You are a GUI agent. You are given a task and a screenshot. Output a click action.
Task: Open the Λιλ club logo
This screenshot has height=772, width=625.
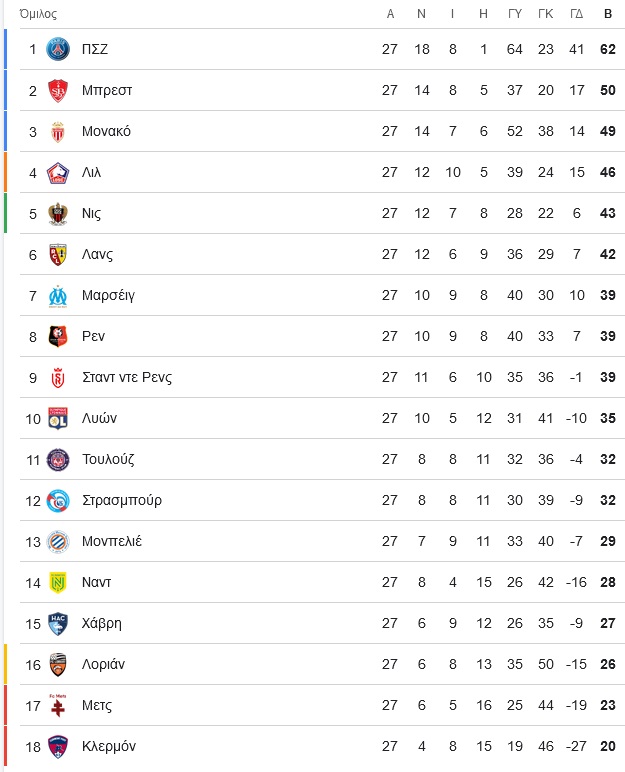[x=58, y=173]
